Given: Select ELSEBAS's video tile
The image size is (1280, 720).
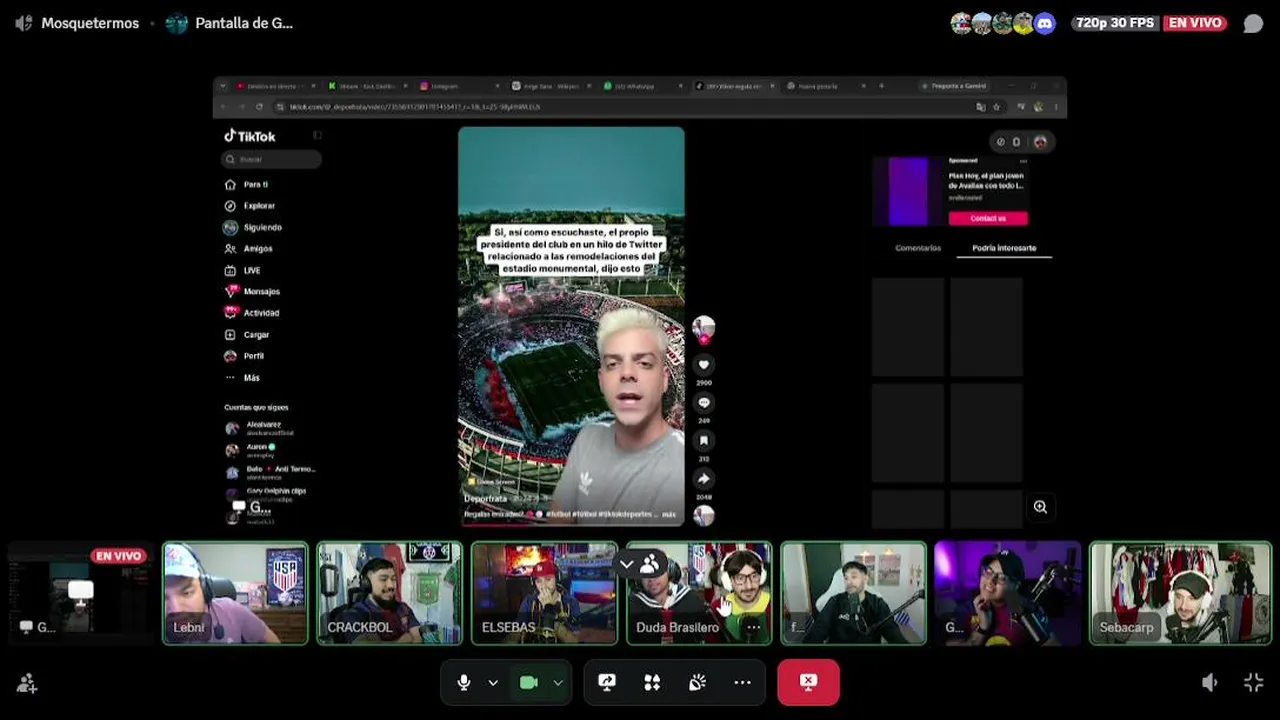Looking at the screenshot, I should tap(544, 593).
